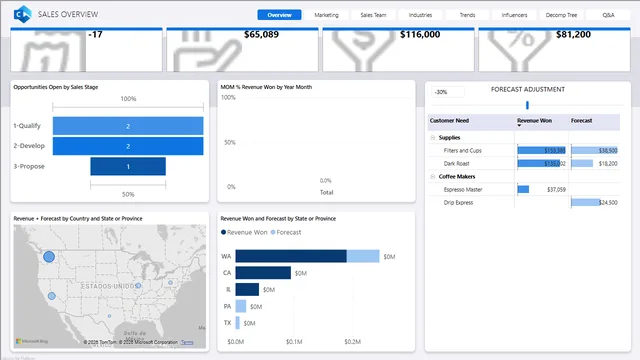
Task: Click the Microsoft Bing logo on map
Action: point(32,341)
